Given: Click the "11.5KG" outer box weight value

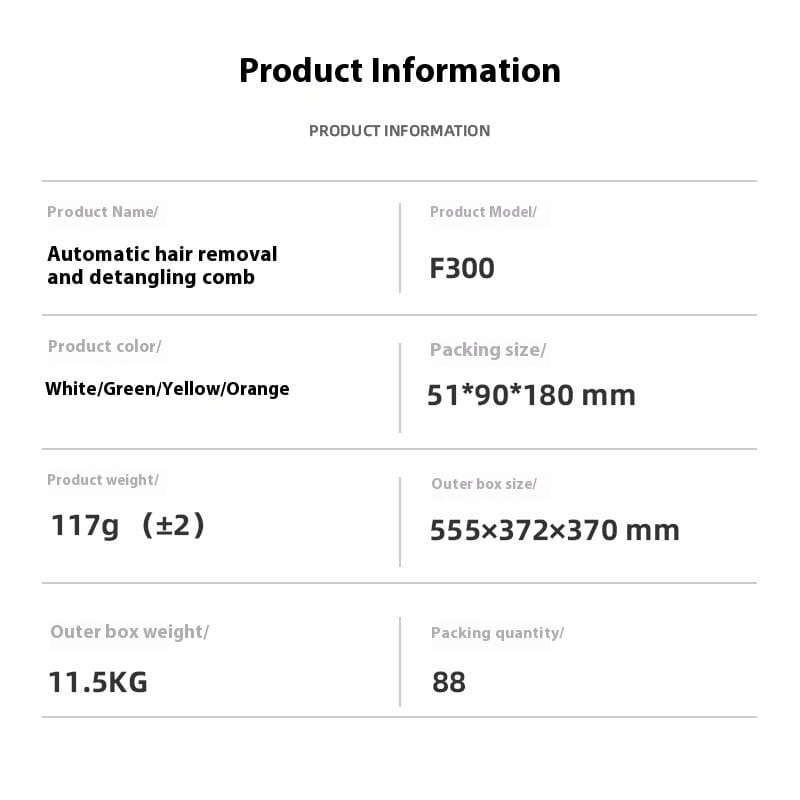Looking at the screenshot, I should pos(98,682).
